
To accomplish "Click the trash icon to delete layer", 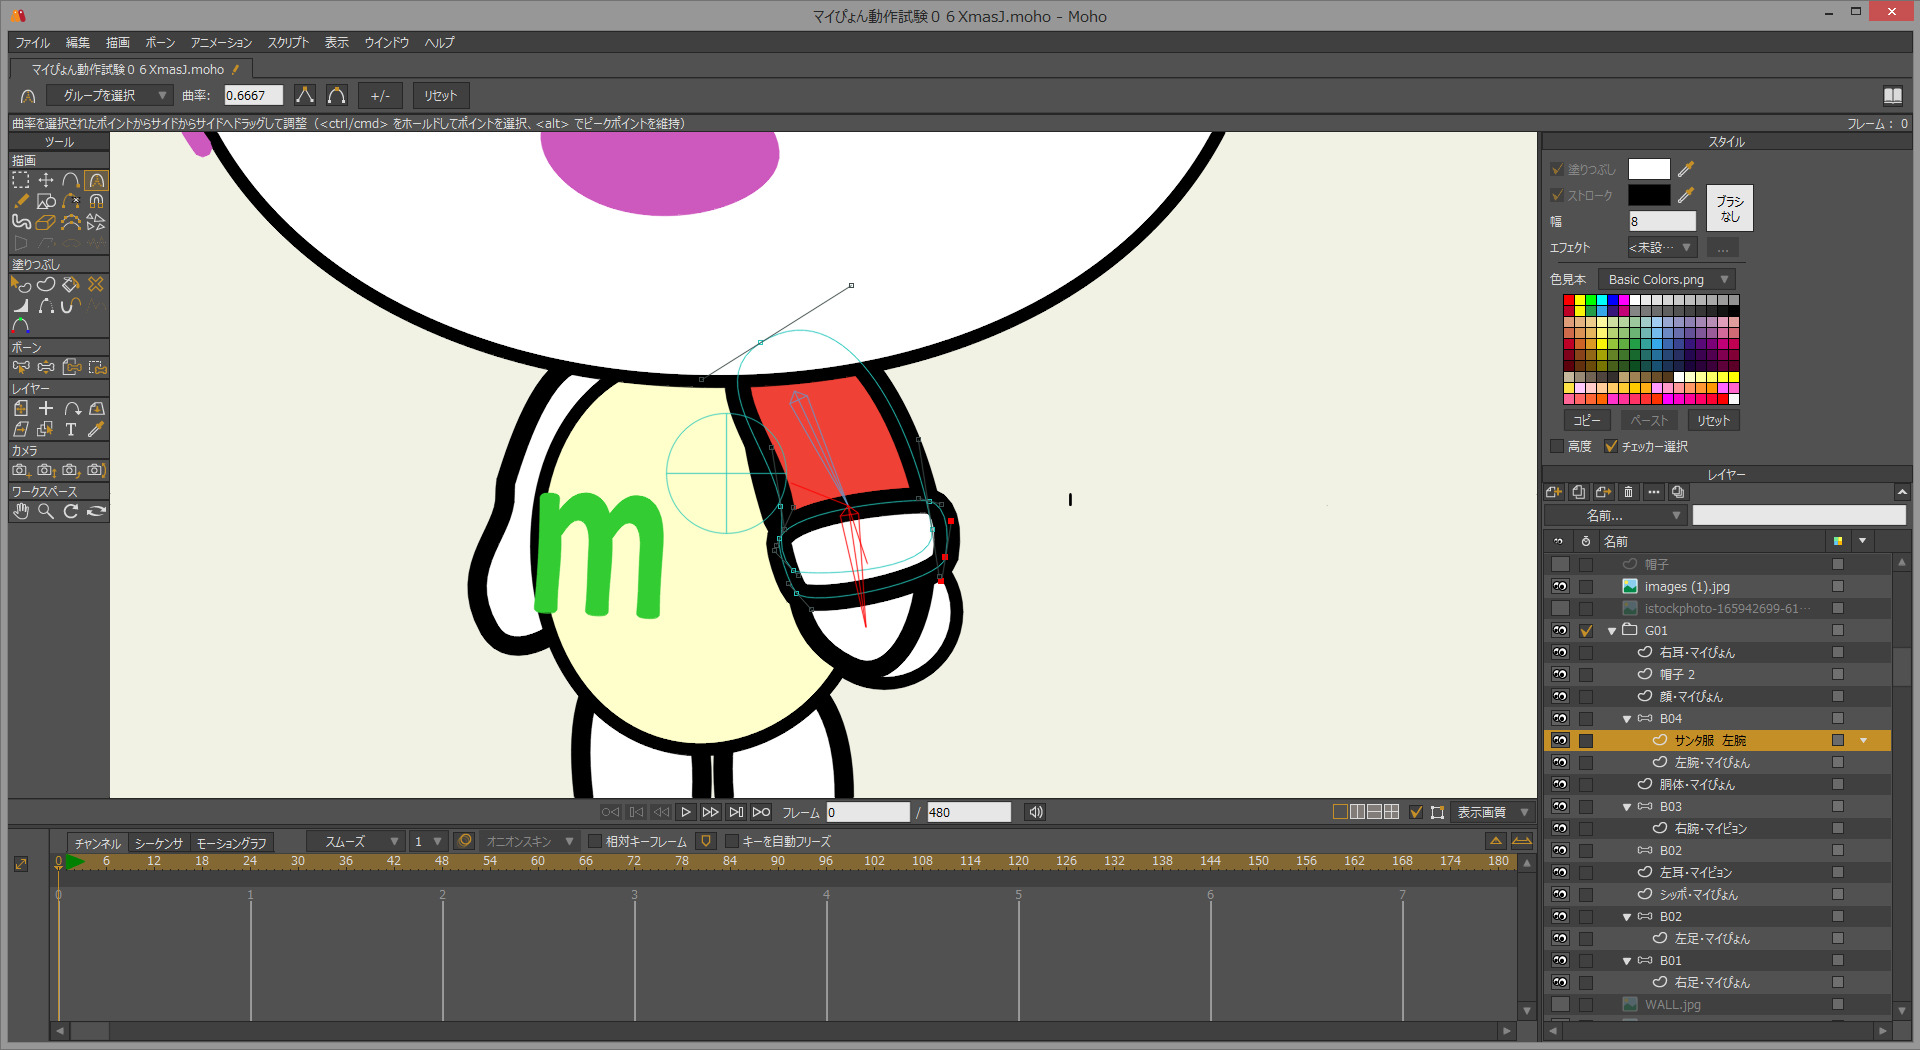I will [1628, 492].
